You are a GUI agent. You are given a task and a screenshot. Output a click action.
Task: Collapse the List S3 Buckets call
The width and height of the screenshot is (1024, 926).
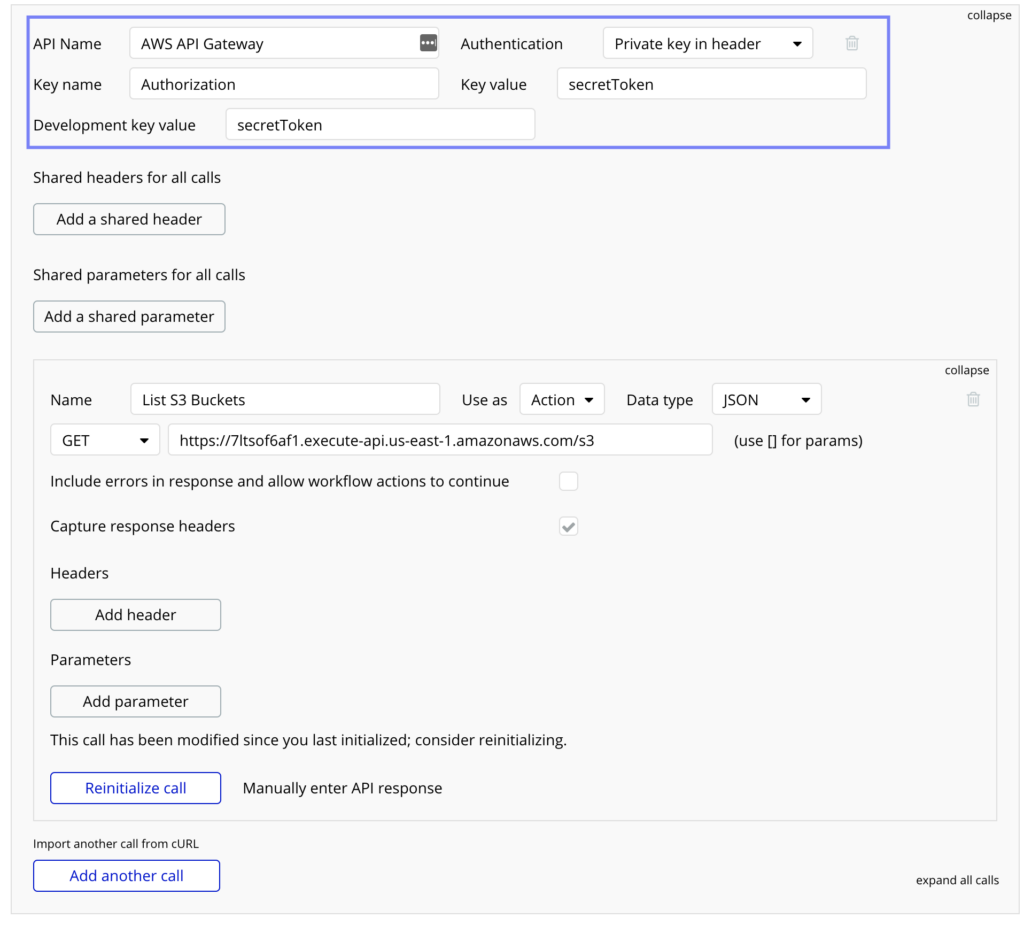967,370
